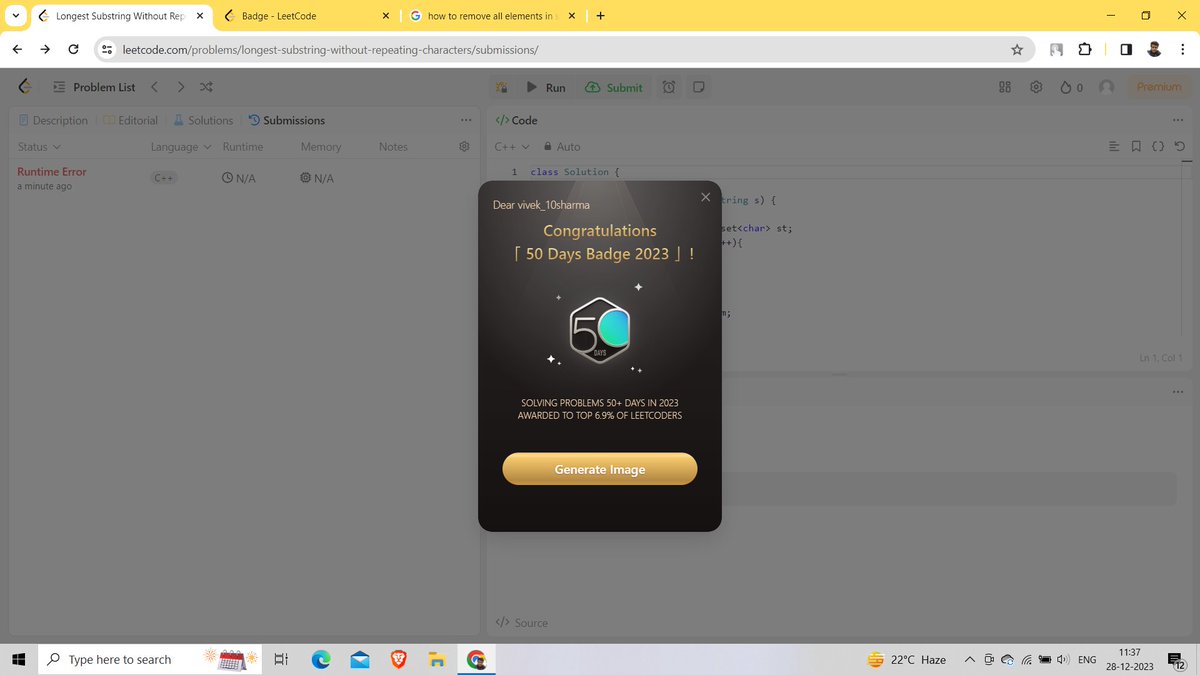Go to next problem arrow
The height and width of the screenshot is (675, 1200).
(x=180, y=87)
